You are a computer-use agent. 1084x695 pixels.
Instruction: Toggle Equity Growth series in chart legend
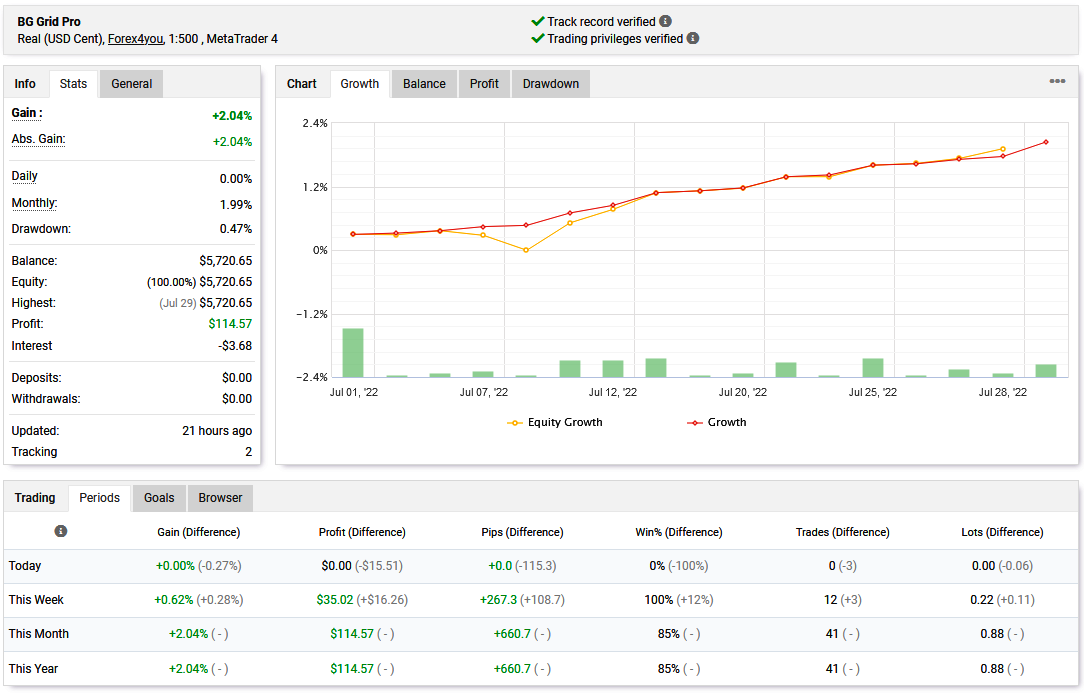554,423
